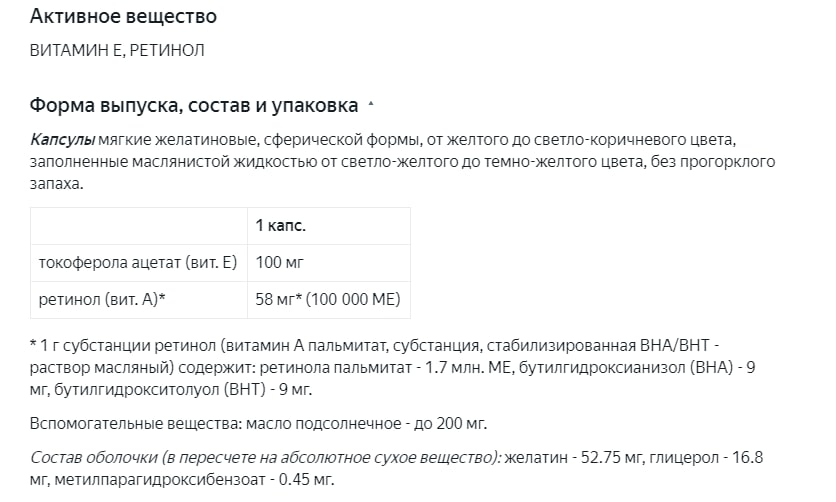Select the "58 мг* (100 000 МЕ)" cell
The height and width of the screenshot is (502, 836).
[328, 299]
